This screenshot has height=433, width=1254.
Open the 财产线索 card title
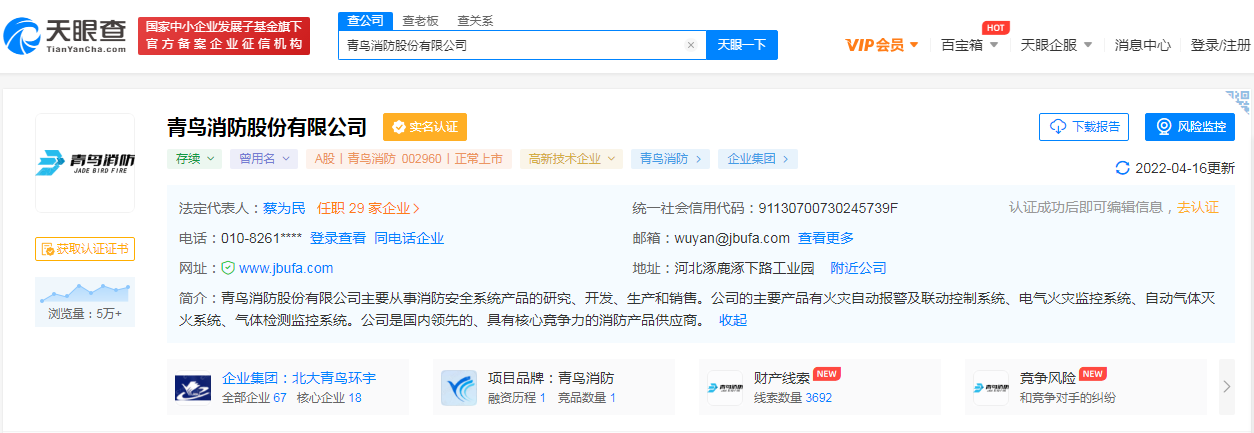point(782,378)
